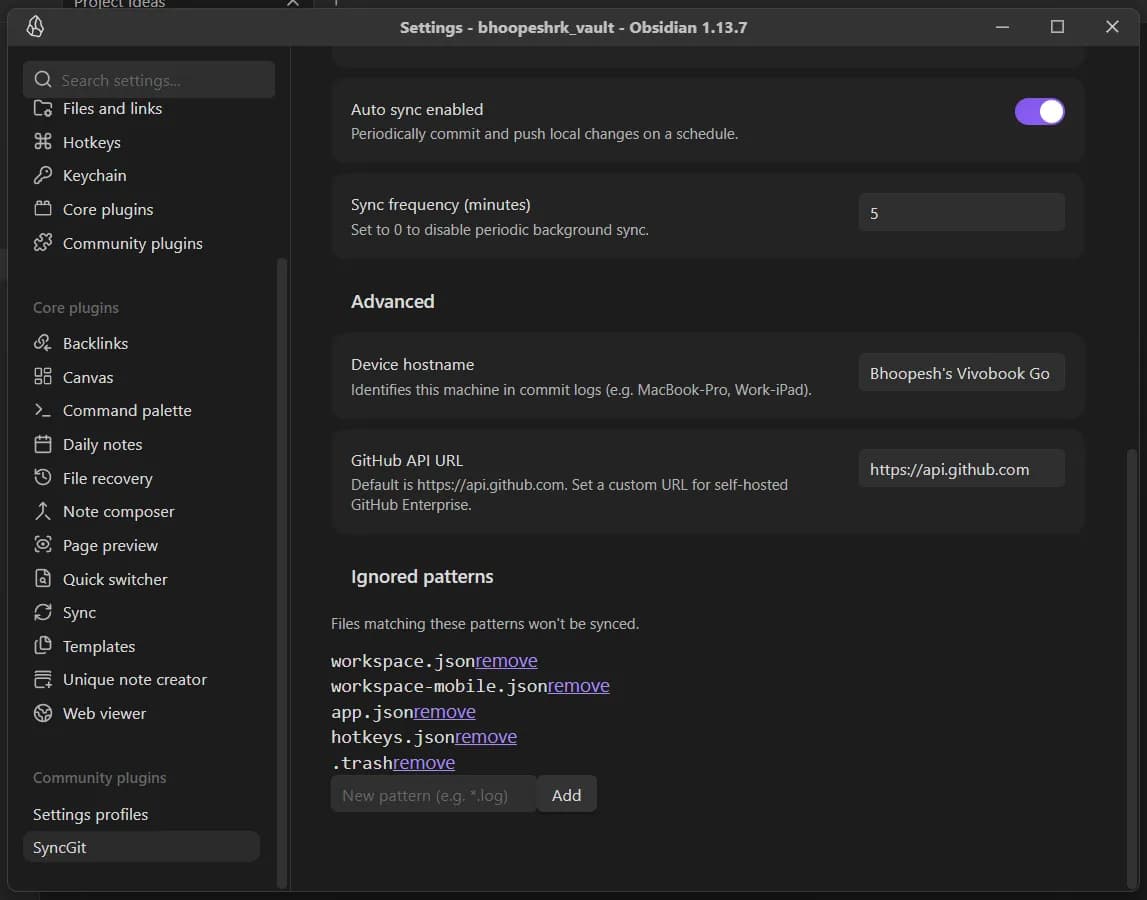Image resolution: width=1147 pixels, height=900 pixels.
Task: Click the search magnifier icon in settings
Action: tap(43, 80)
